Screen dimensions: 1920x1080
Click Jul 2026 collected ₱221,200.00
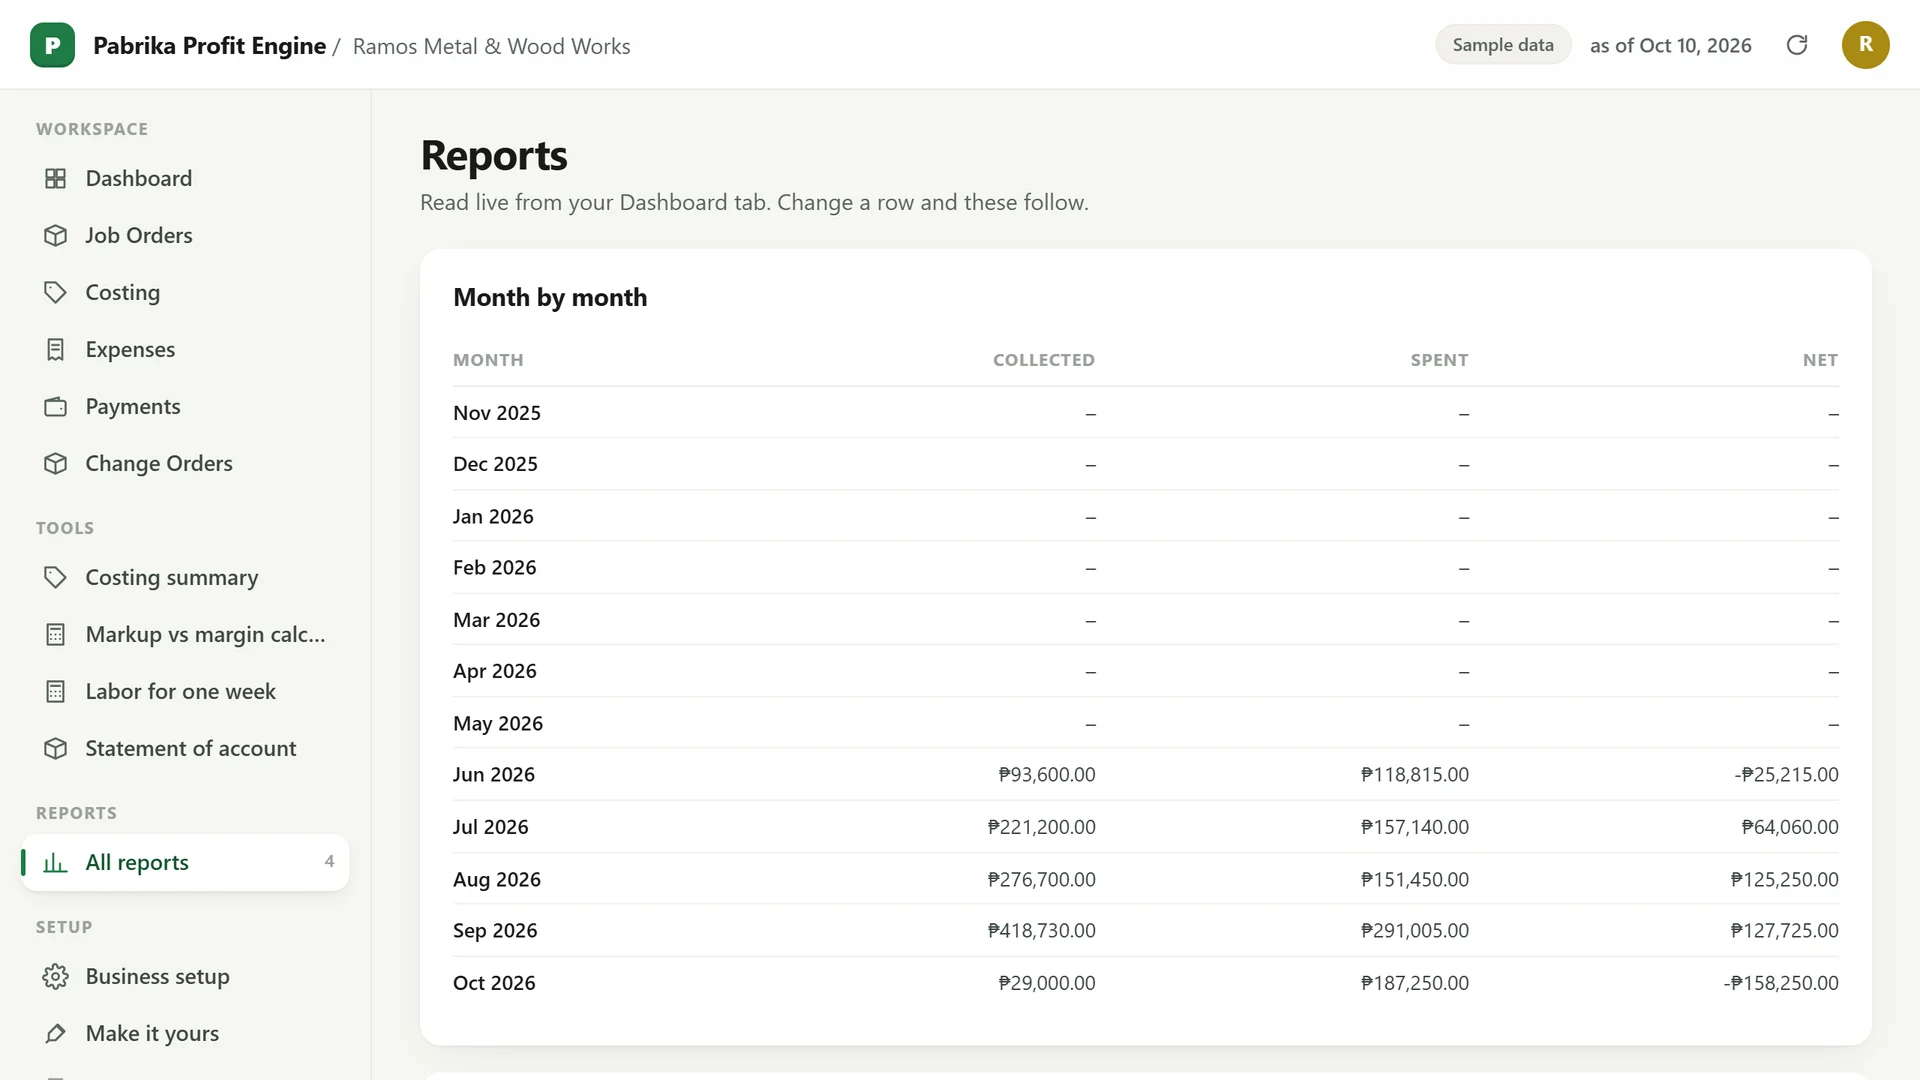pyautogui.click(x=1041, y=827)
